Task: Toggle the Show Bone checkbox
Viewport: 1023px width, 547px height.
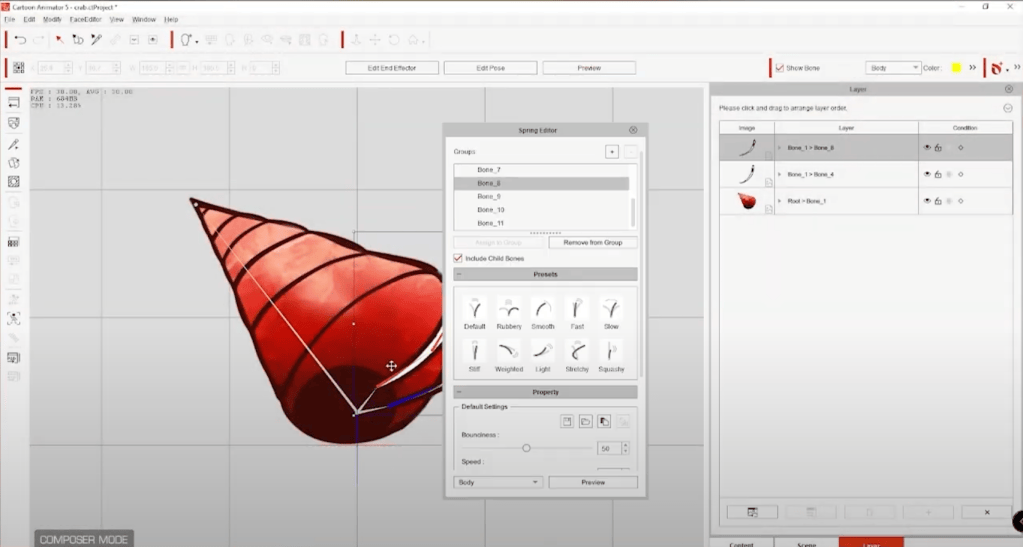Action: (780, 68)
